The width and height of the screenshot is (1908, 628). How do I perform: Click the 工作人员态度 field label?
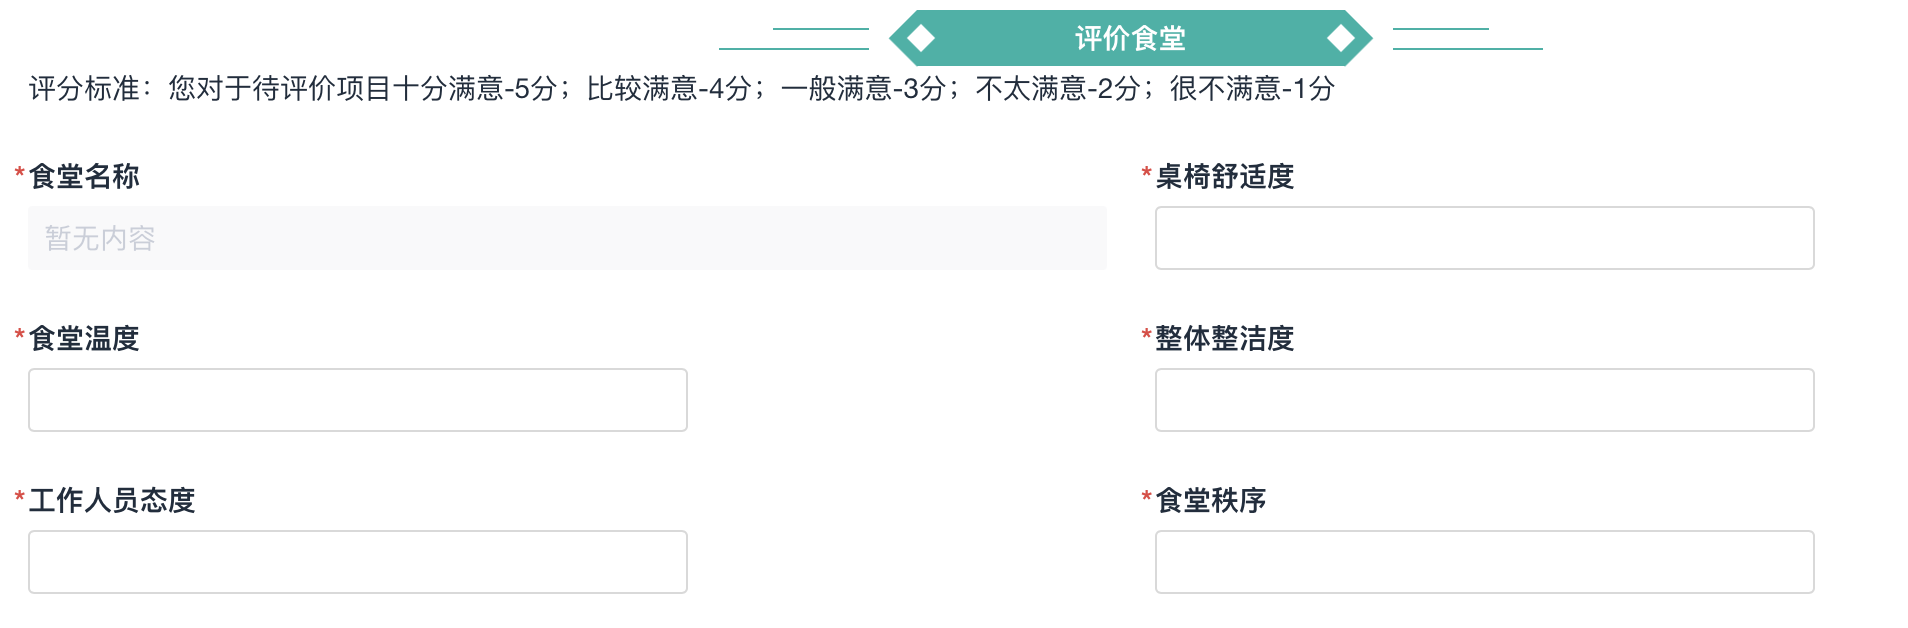[112, 500]
